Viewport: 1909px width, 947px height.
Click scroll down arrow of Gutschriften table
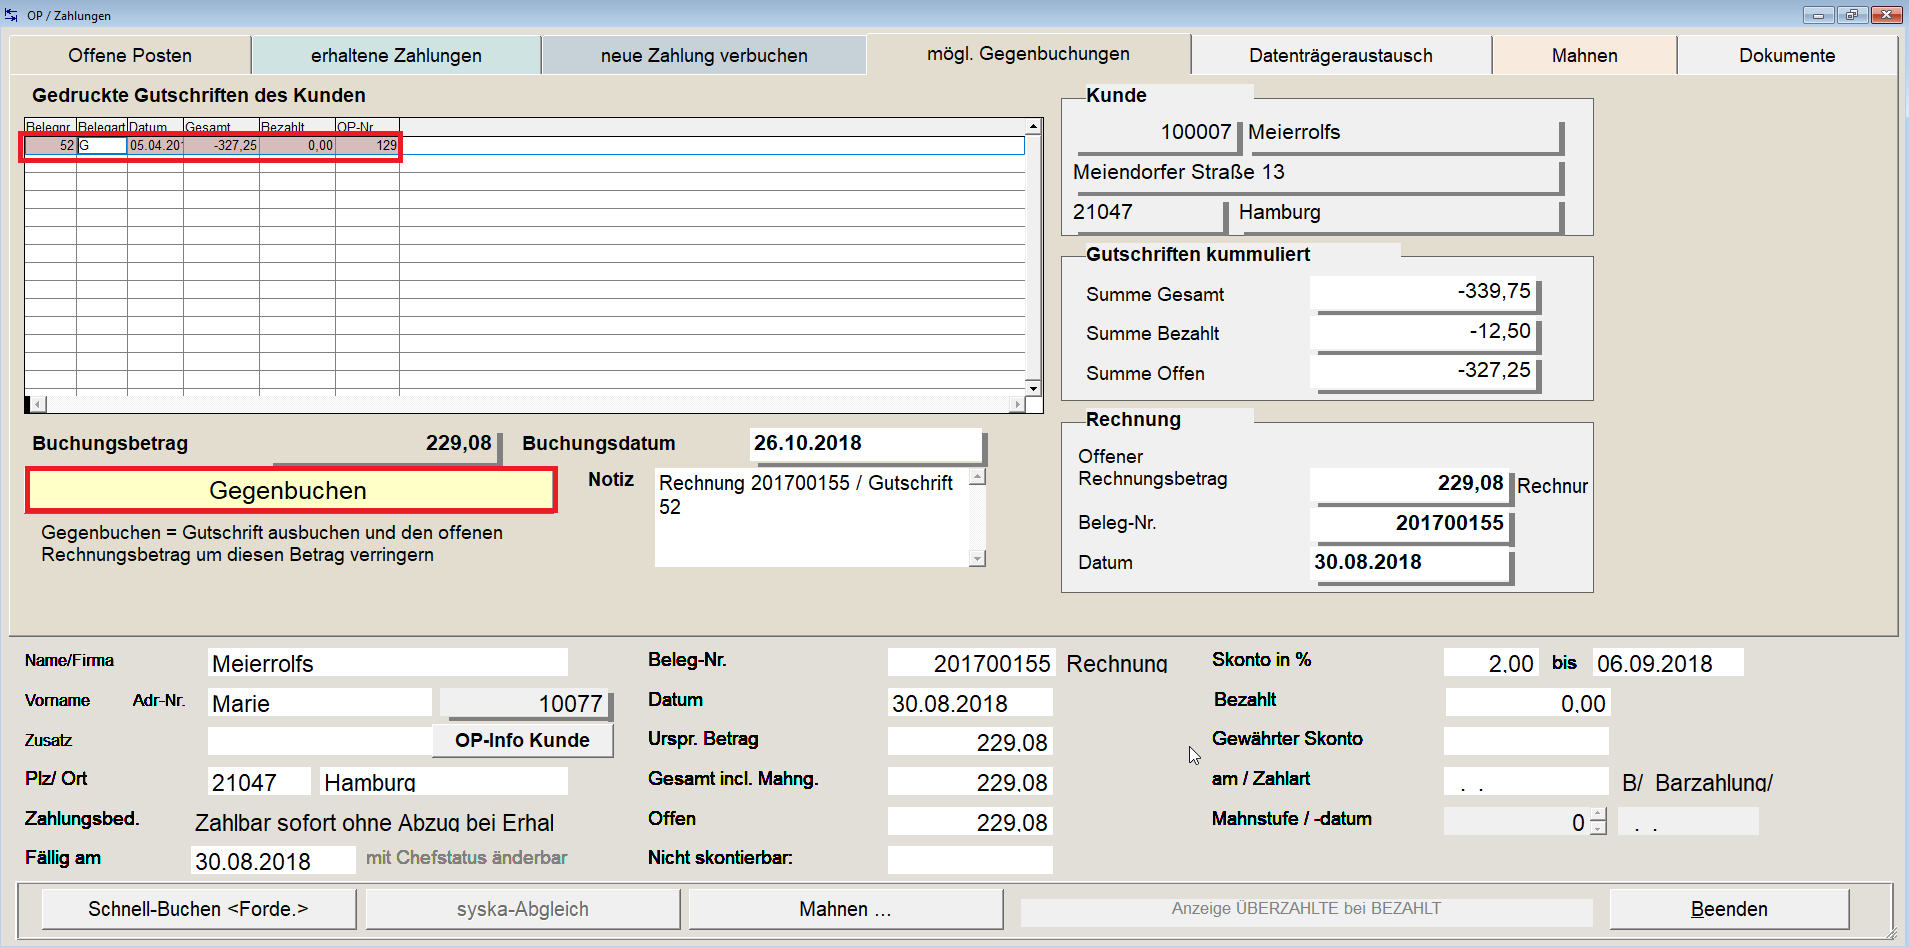1033,388
